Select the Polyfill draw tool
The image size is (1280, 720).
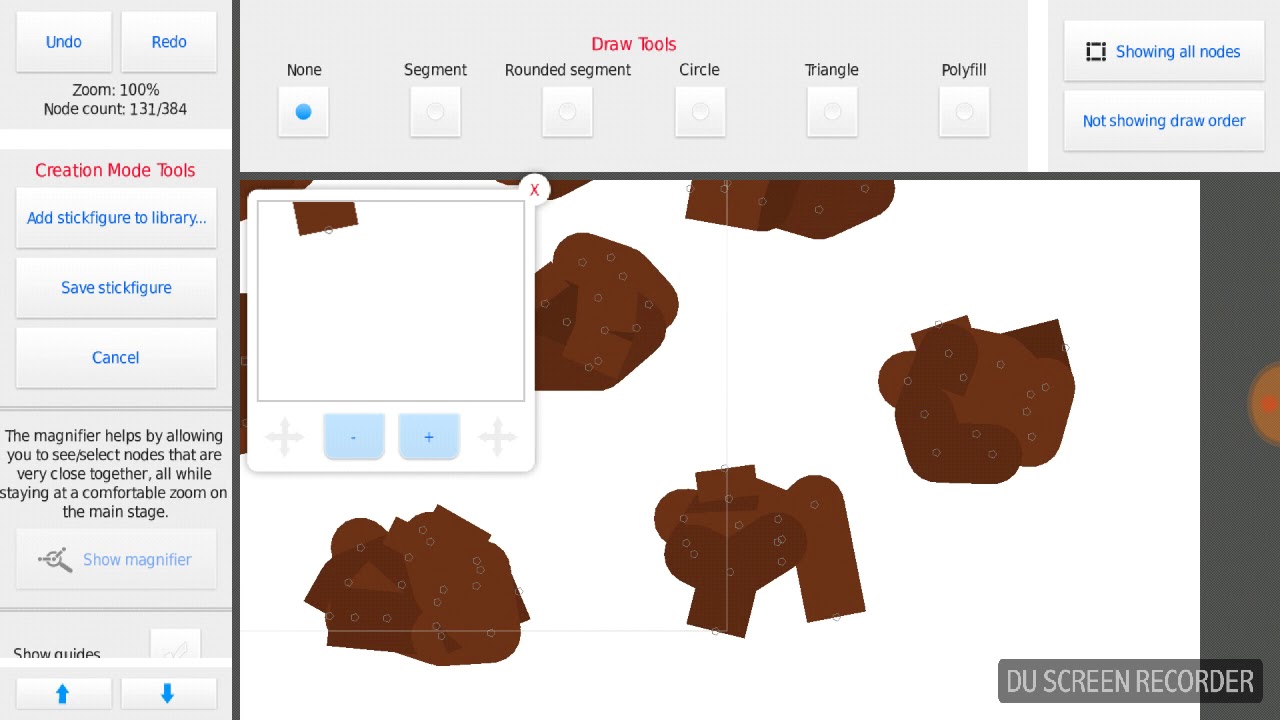tap(964, 112)
